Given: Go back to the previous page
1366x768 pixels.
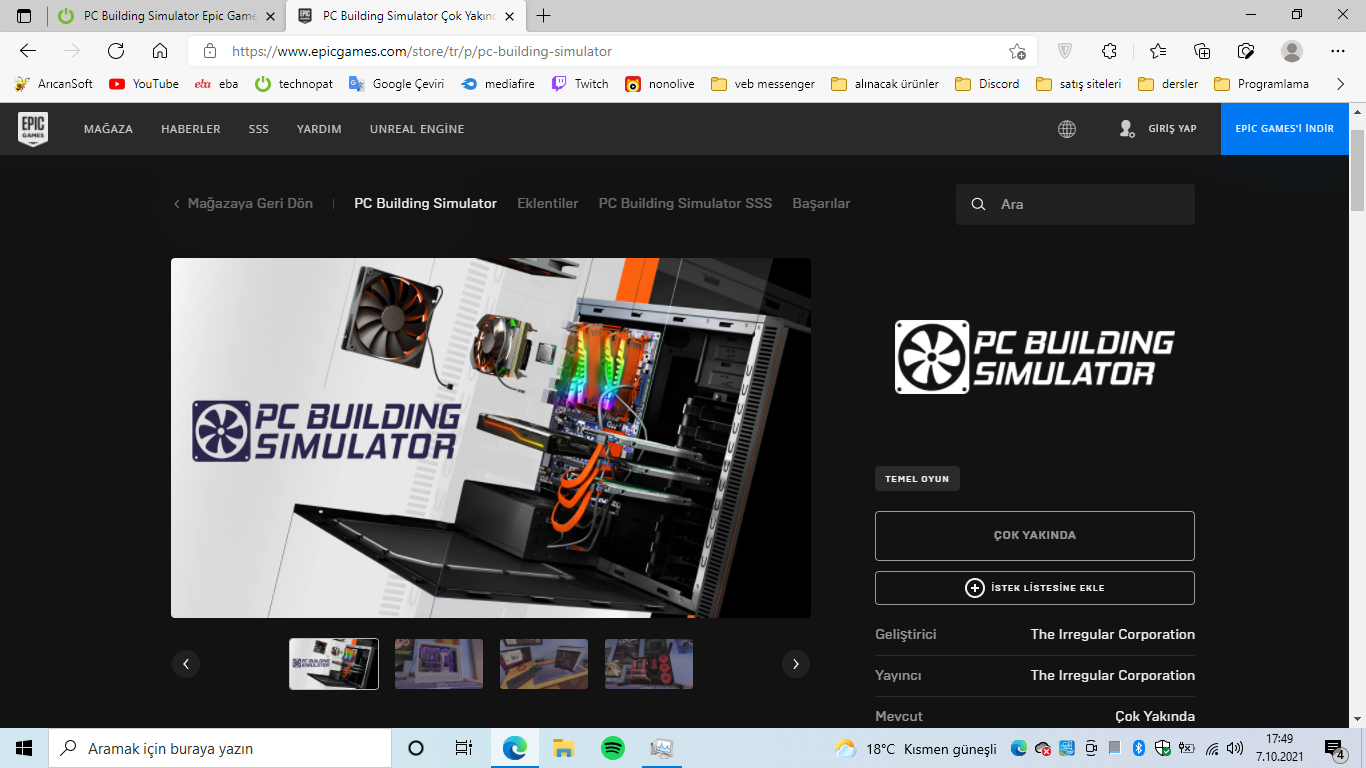Looking at the screenshot, I should tap(28, 51).
